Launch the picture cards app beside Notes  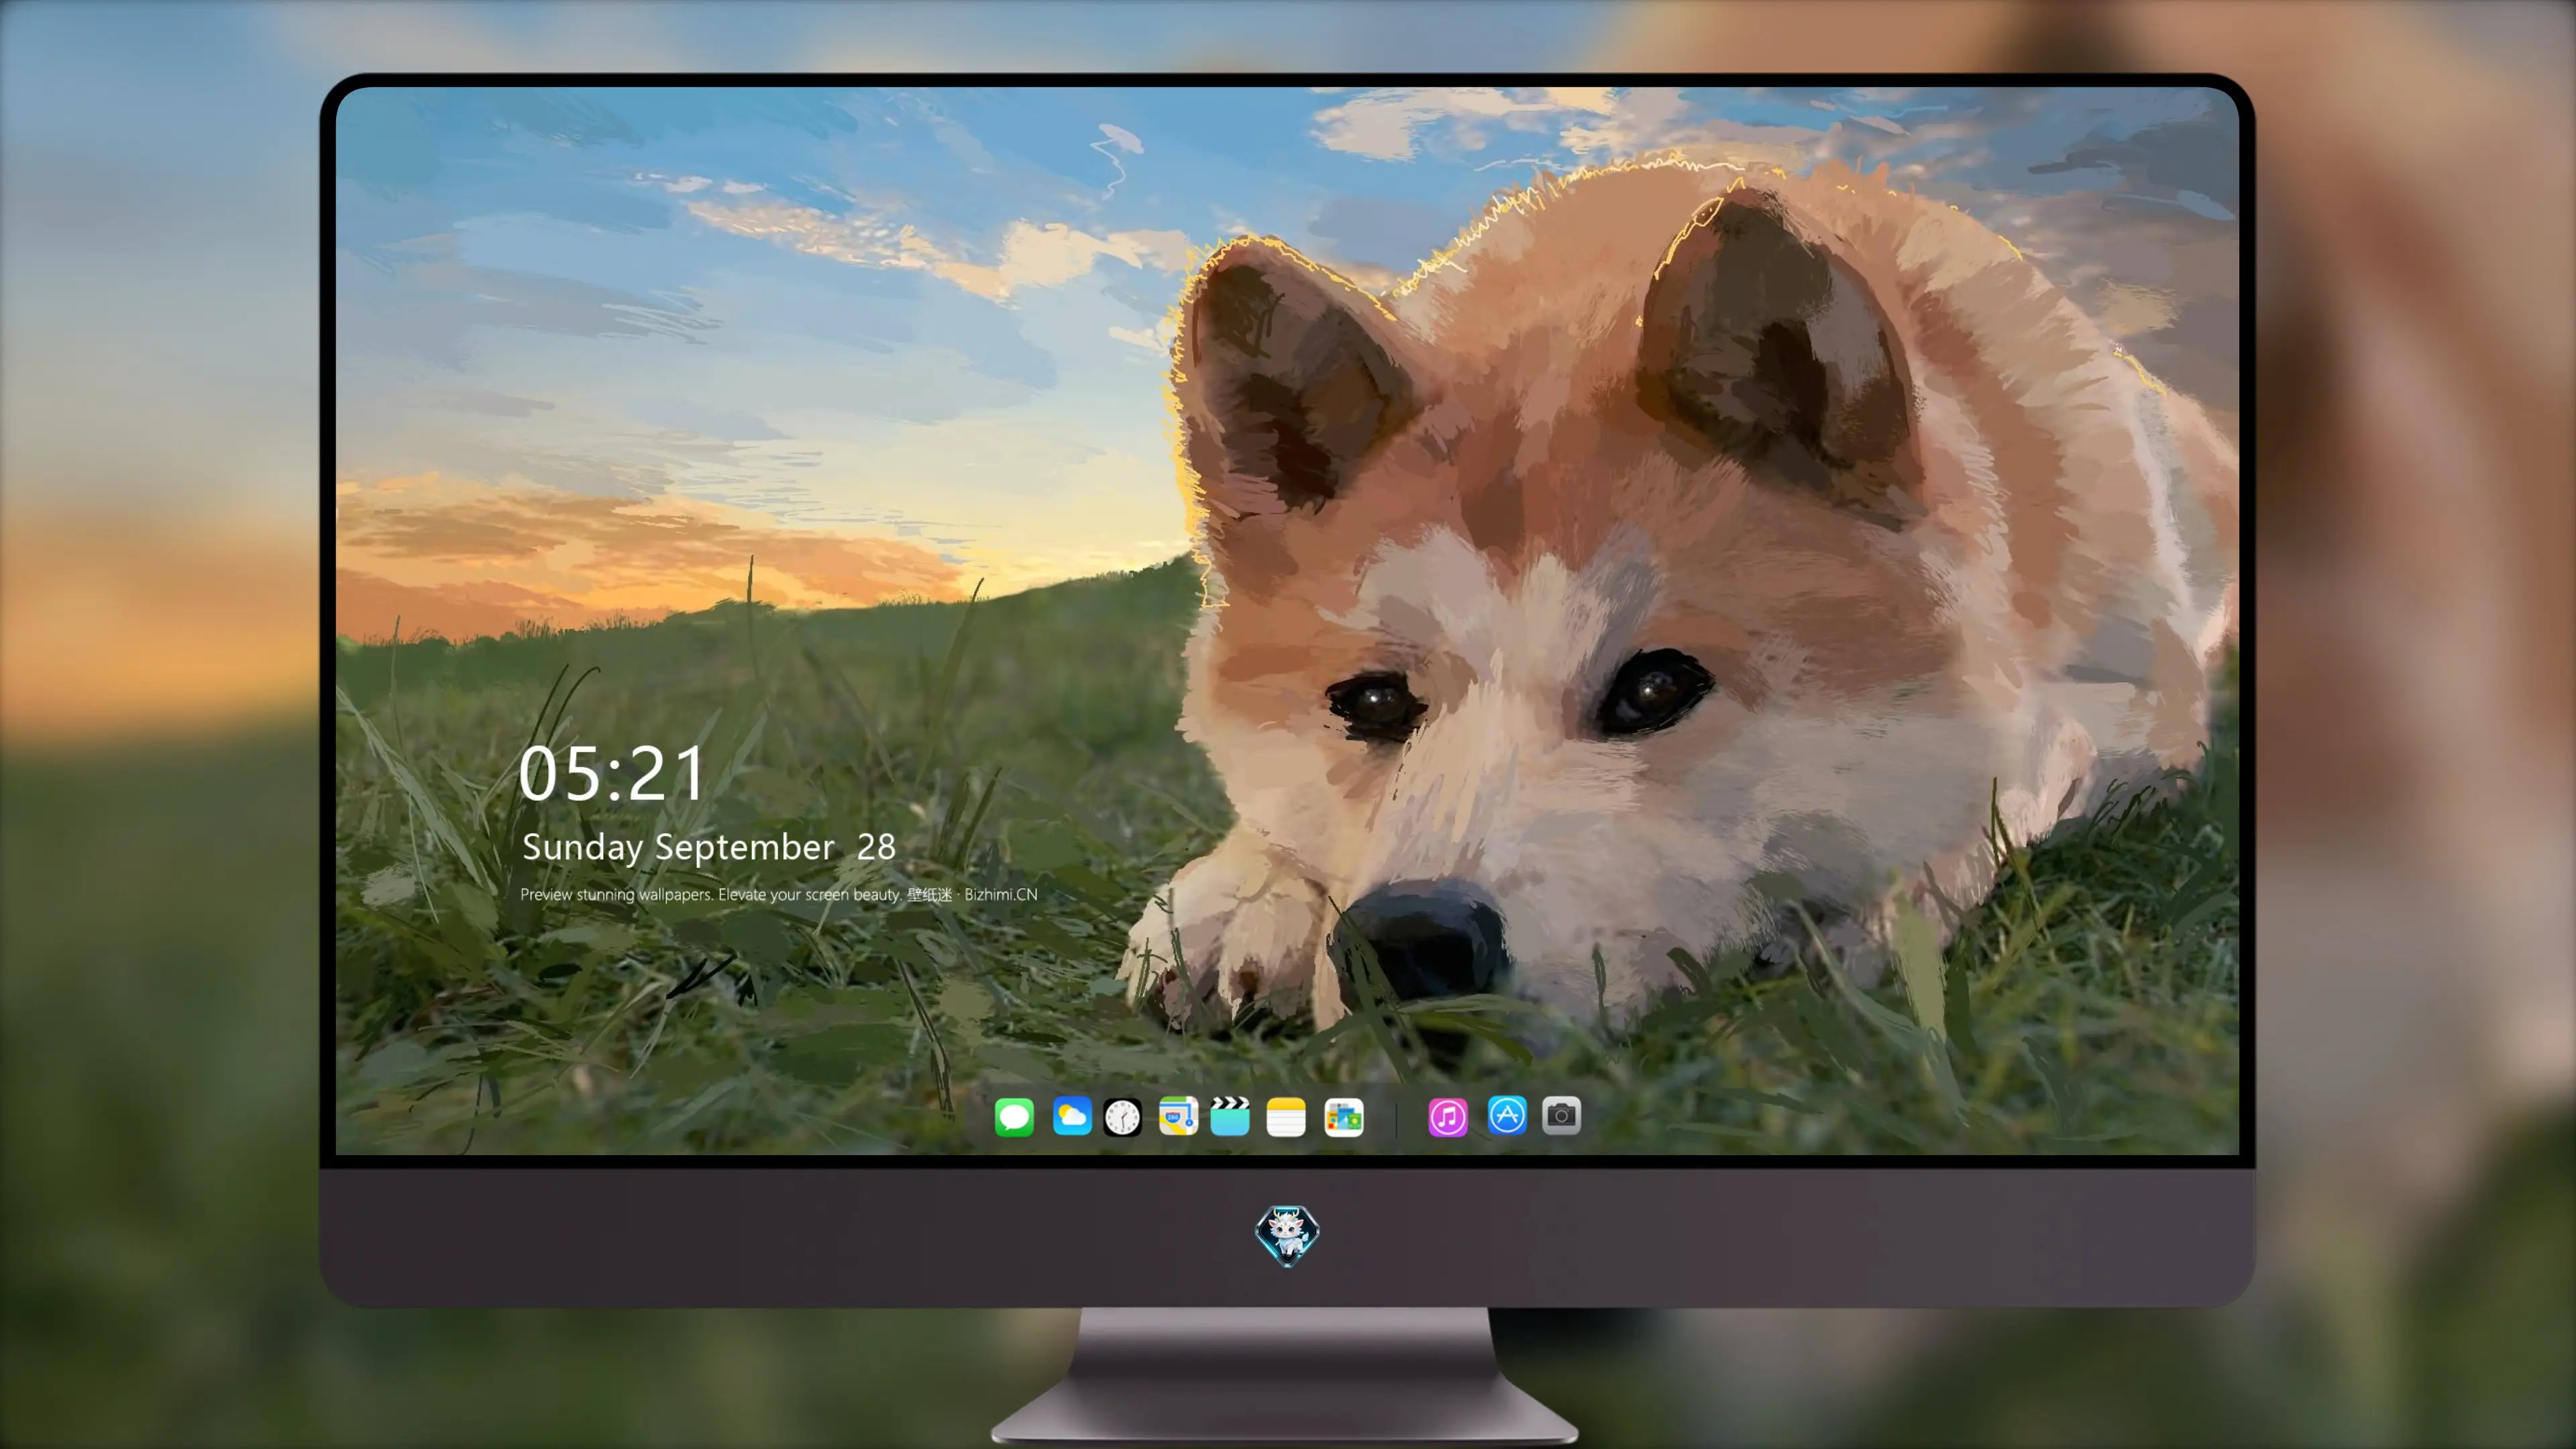tap(1344, 1117)
